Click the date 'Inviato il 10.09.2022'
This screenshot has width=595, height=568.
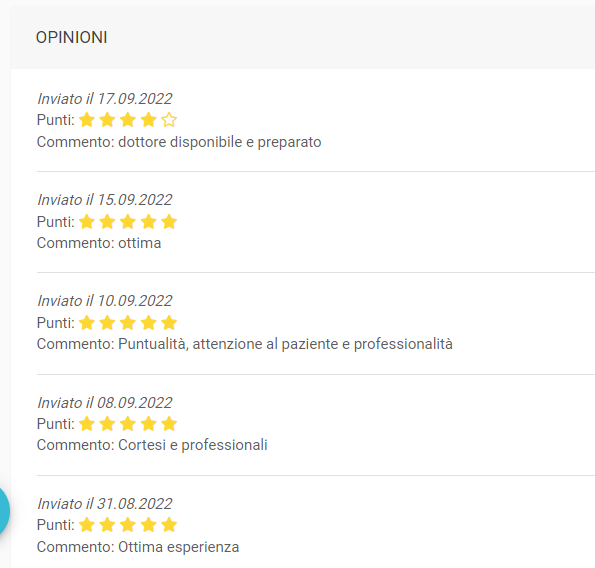tap(105, 301)
